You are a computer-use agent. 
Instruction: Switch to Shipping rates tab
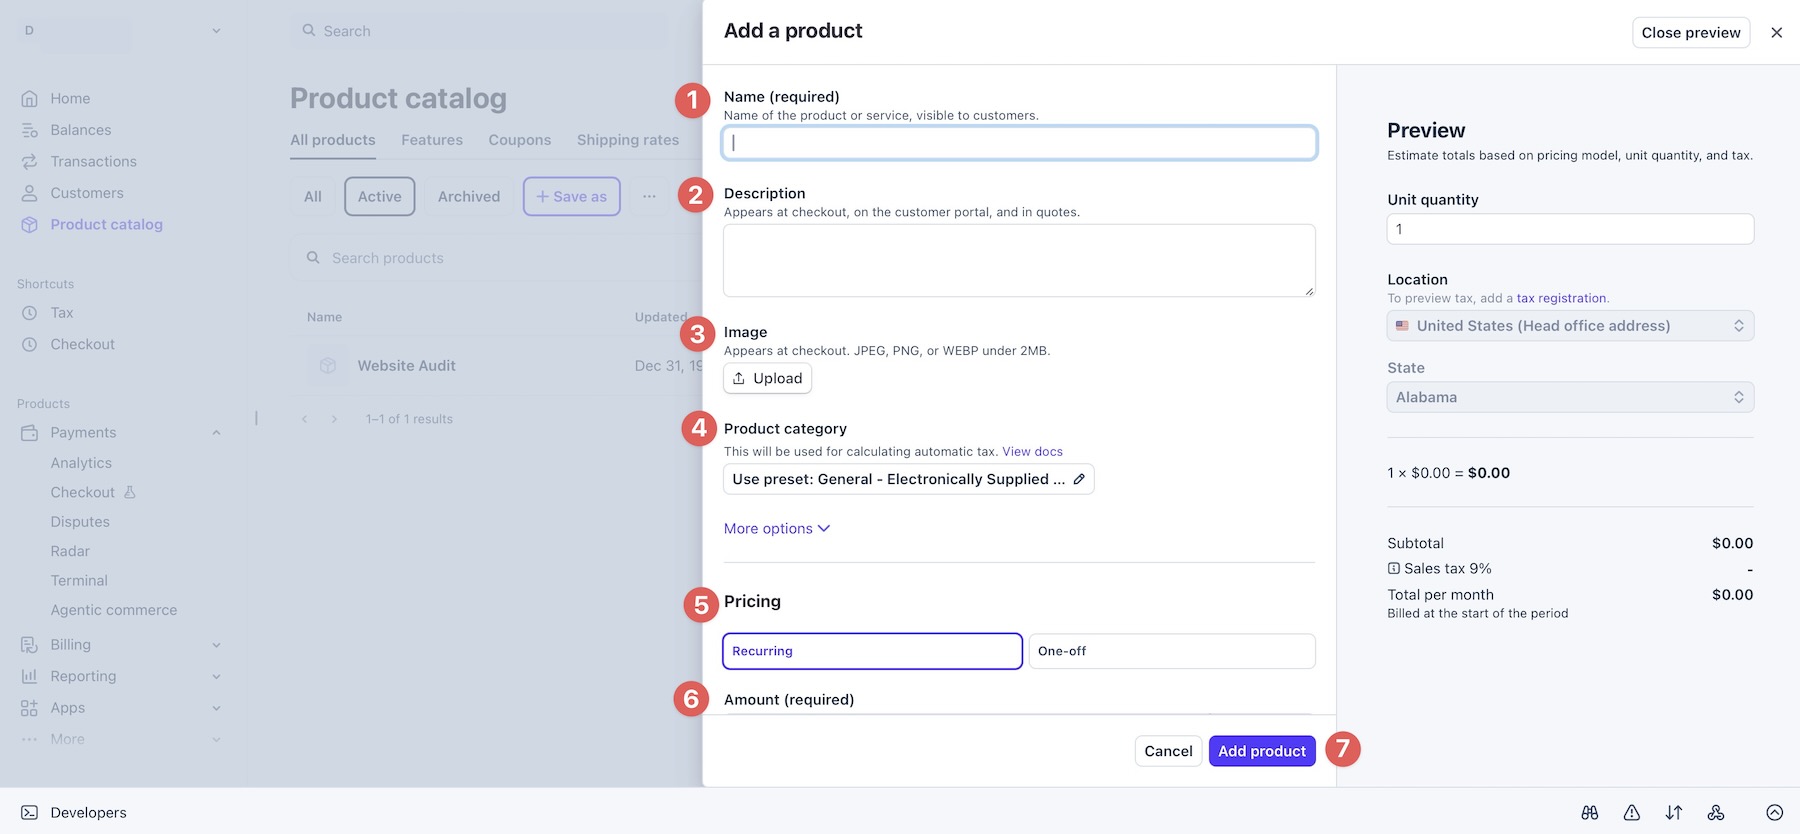point(628,140)
